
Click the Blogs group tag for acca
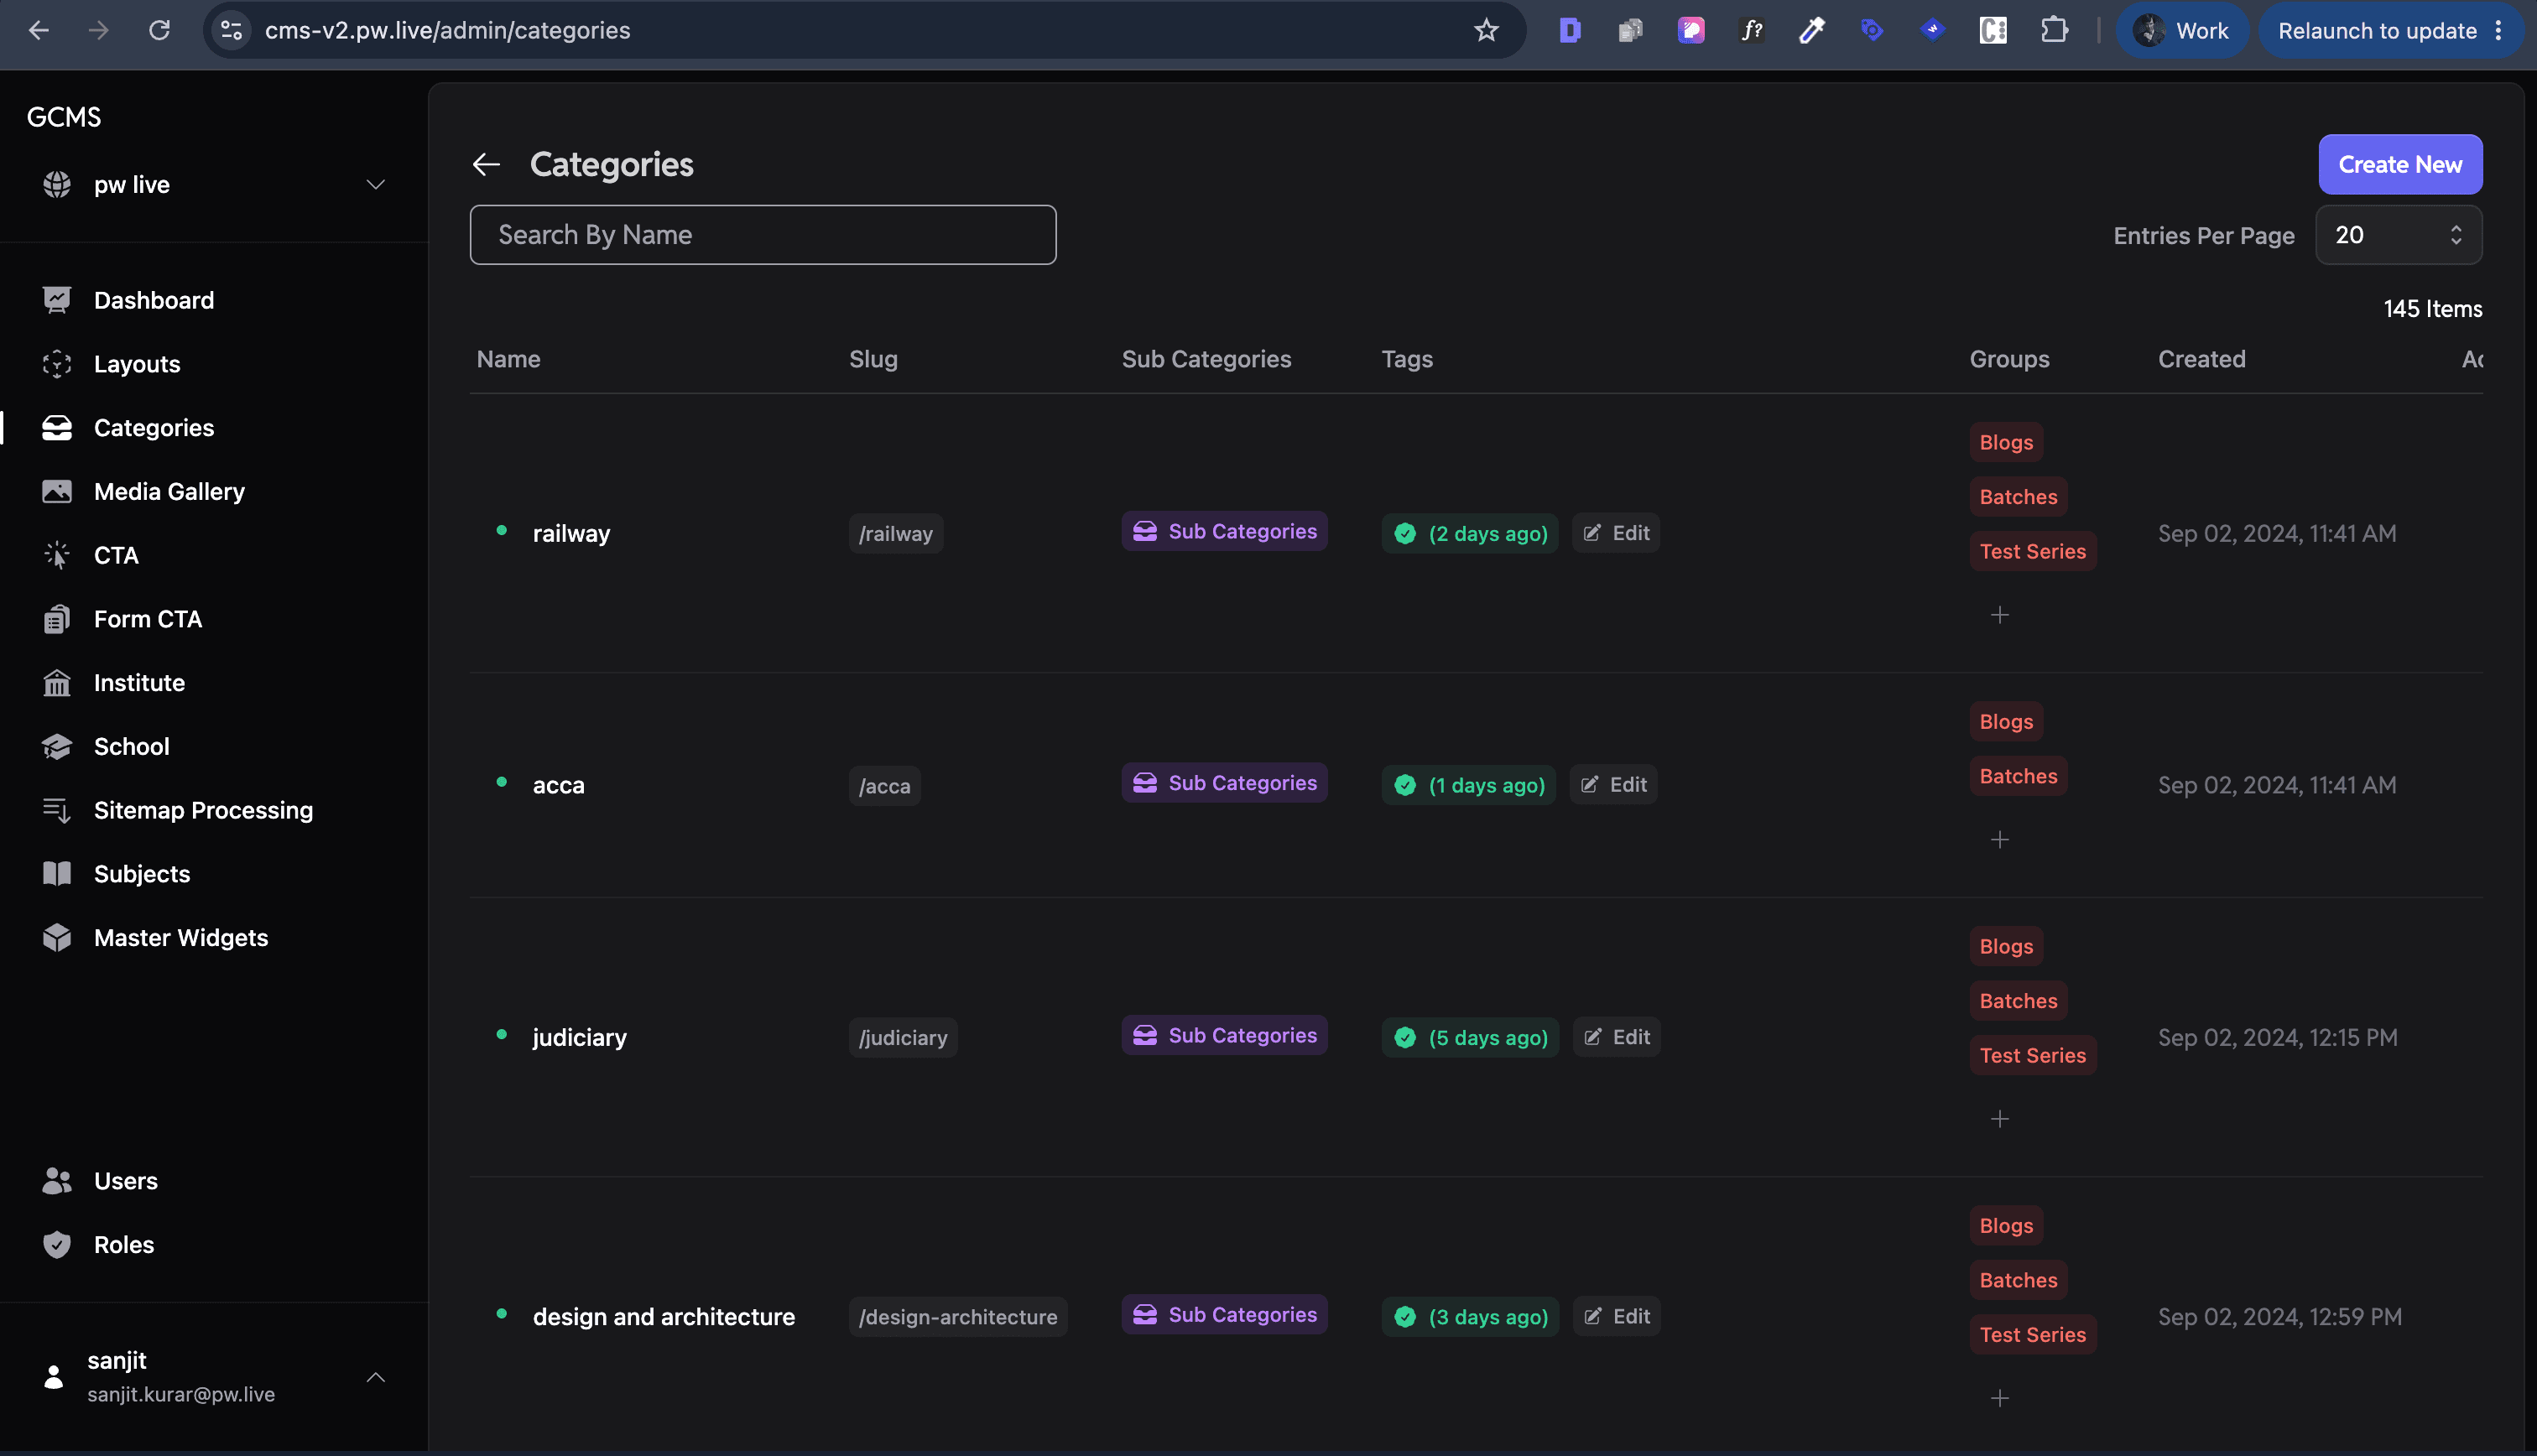tap(2006, 721)
